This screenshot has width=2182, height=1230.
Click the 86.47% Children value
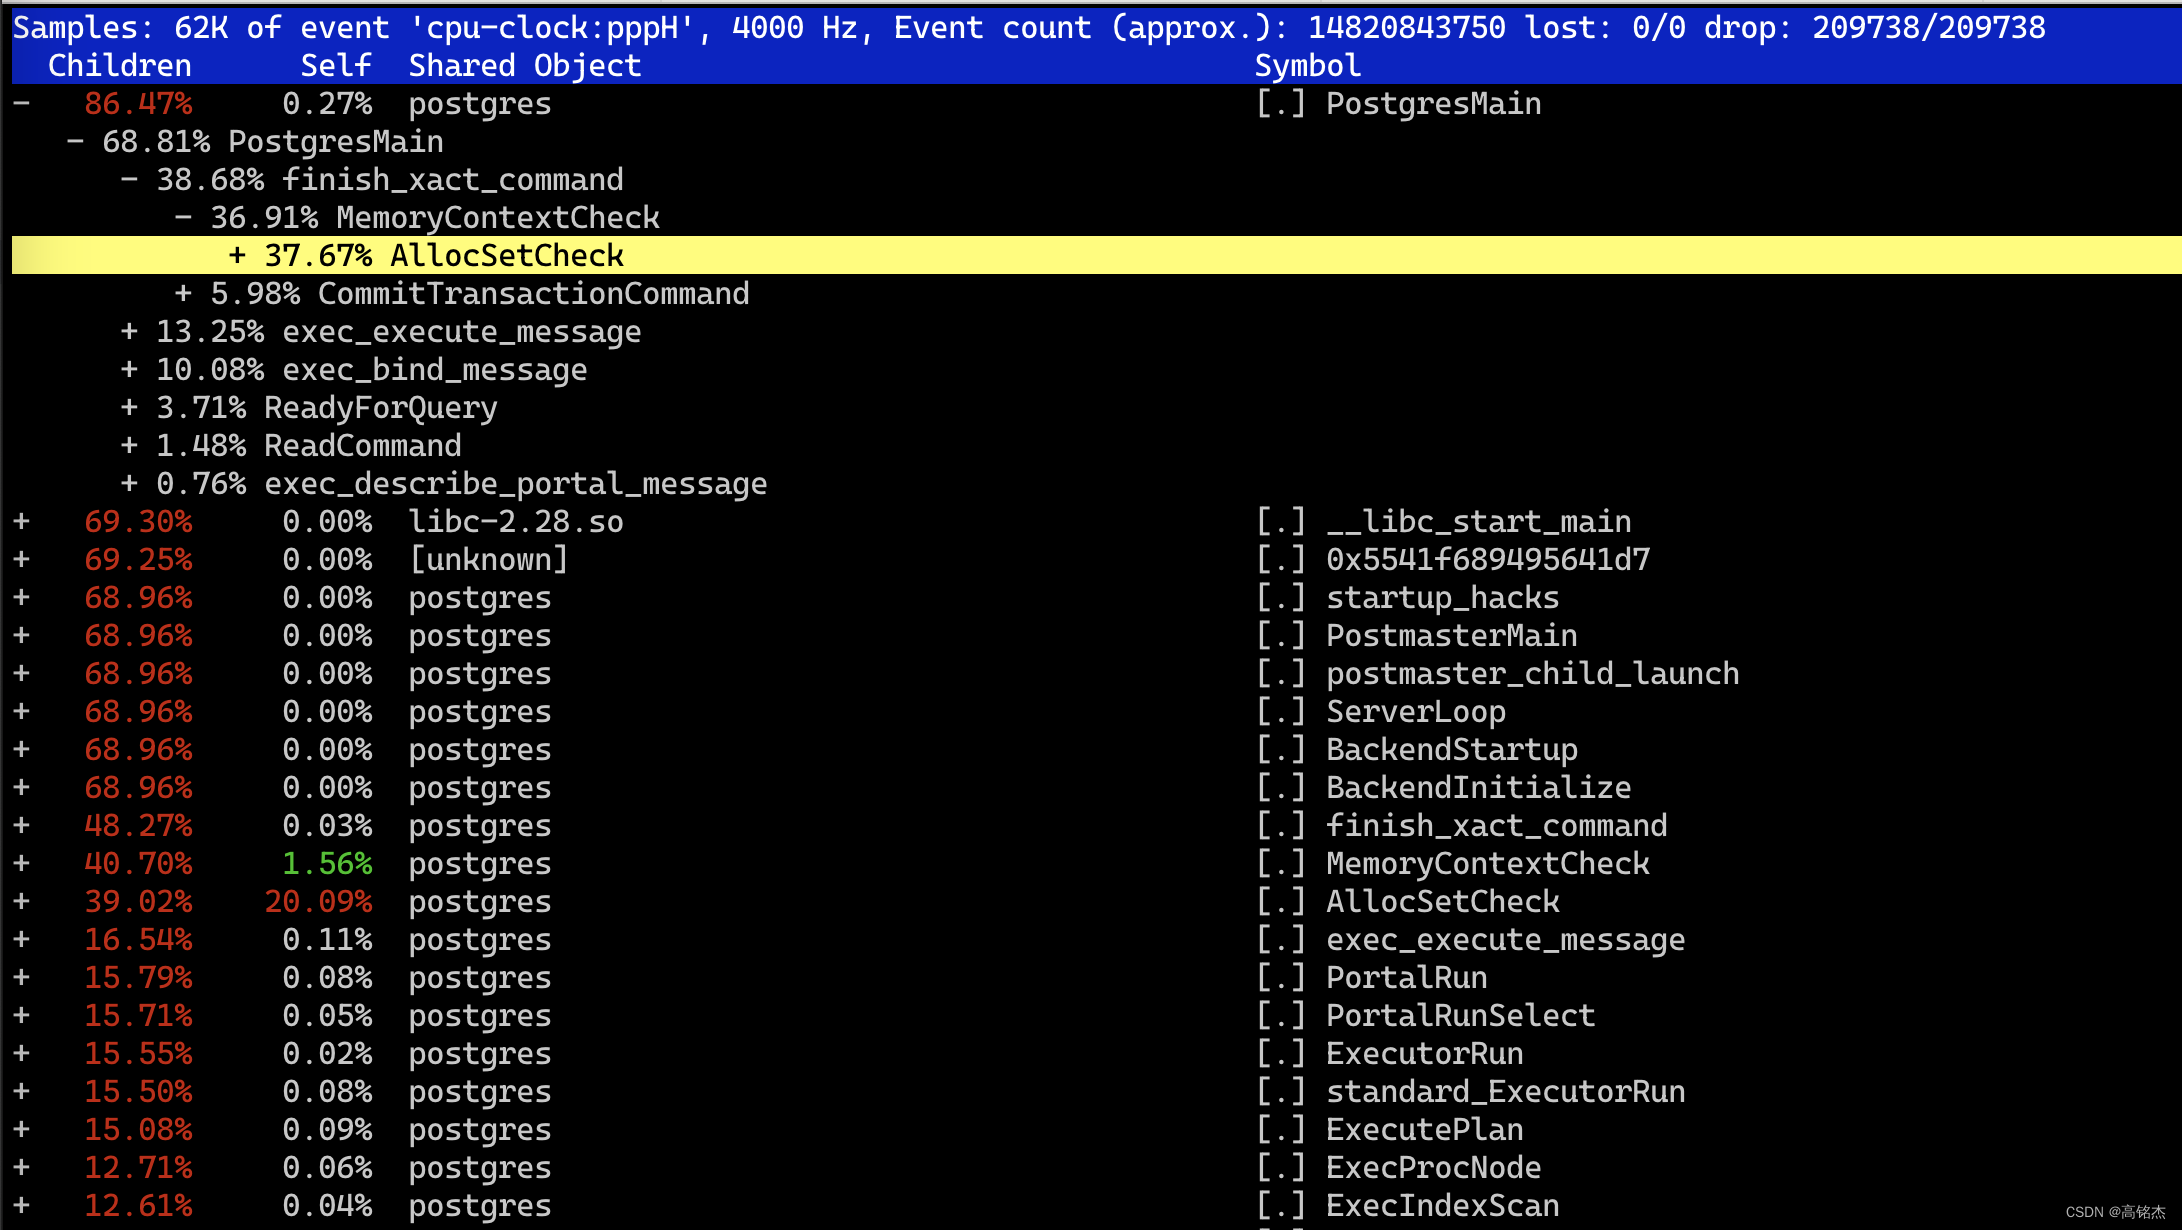click(138, 104)
